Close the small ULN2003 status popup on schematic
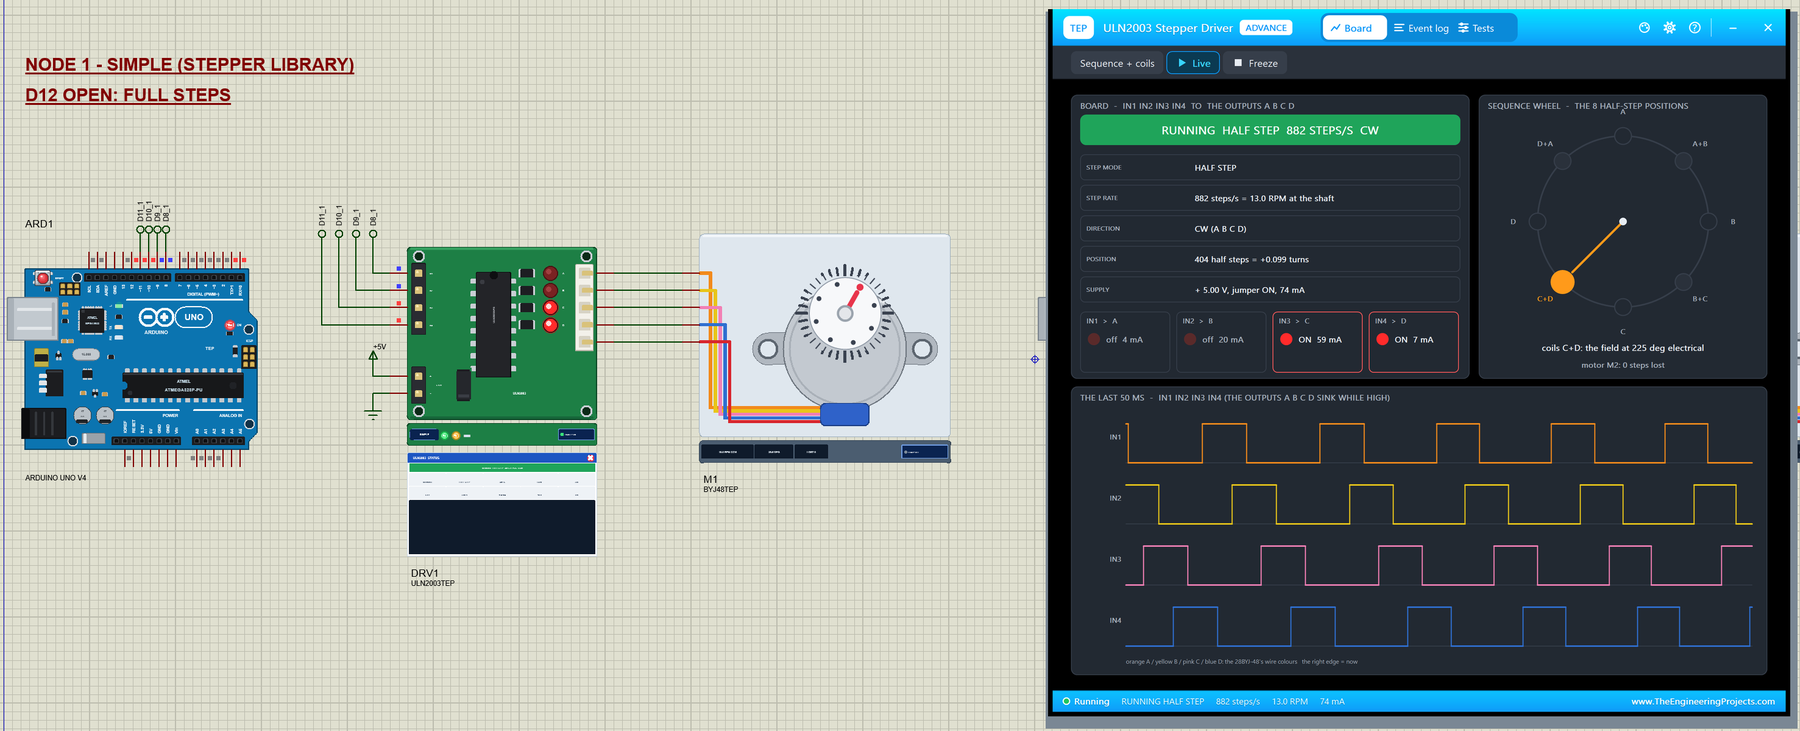This screenshot has height=731, width=1800. coord(590,458)
